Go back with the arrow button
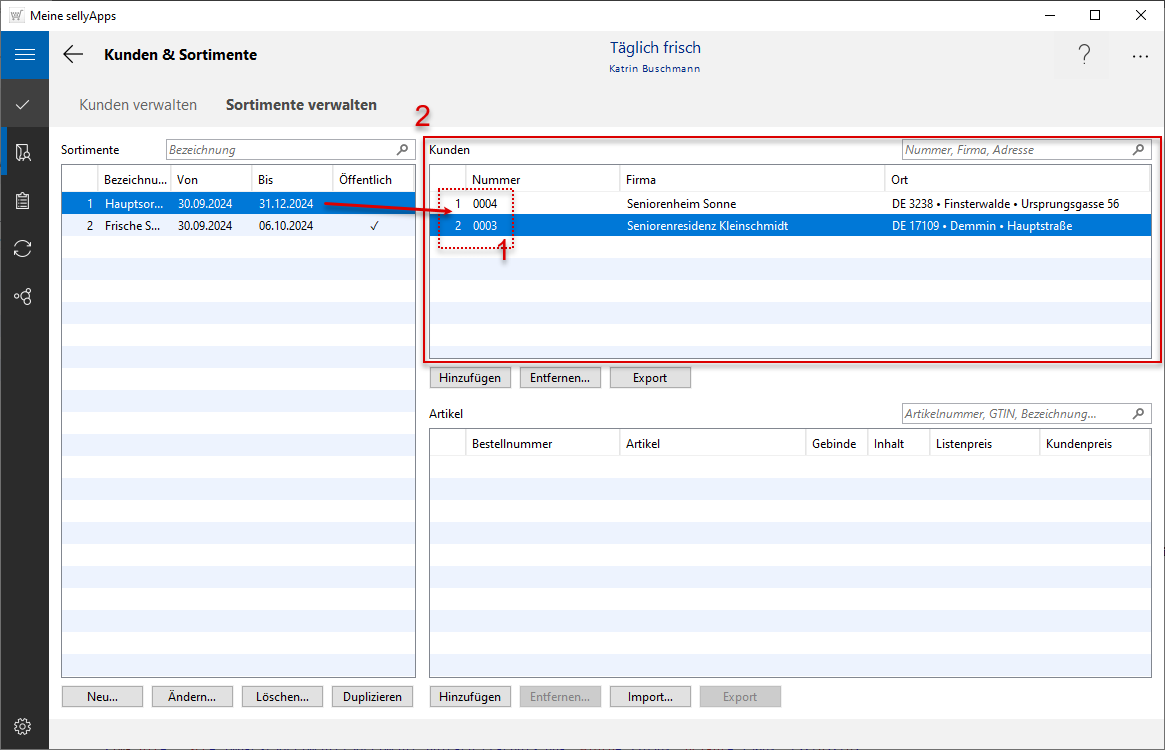 73,55
